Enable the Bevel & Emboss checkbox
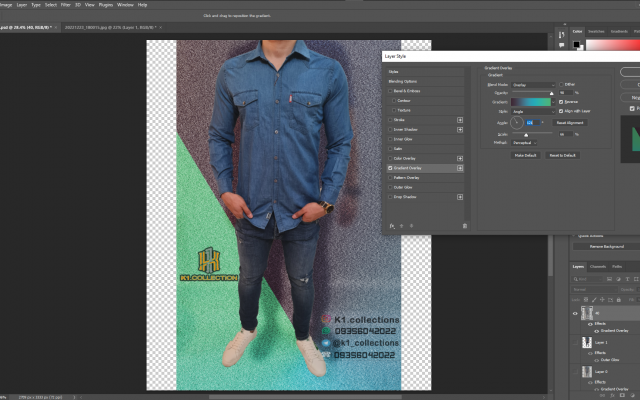Viewport: 640px width, 400px height. (390, 91)
